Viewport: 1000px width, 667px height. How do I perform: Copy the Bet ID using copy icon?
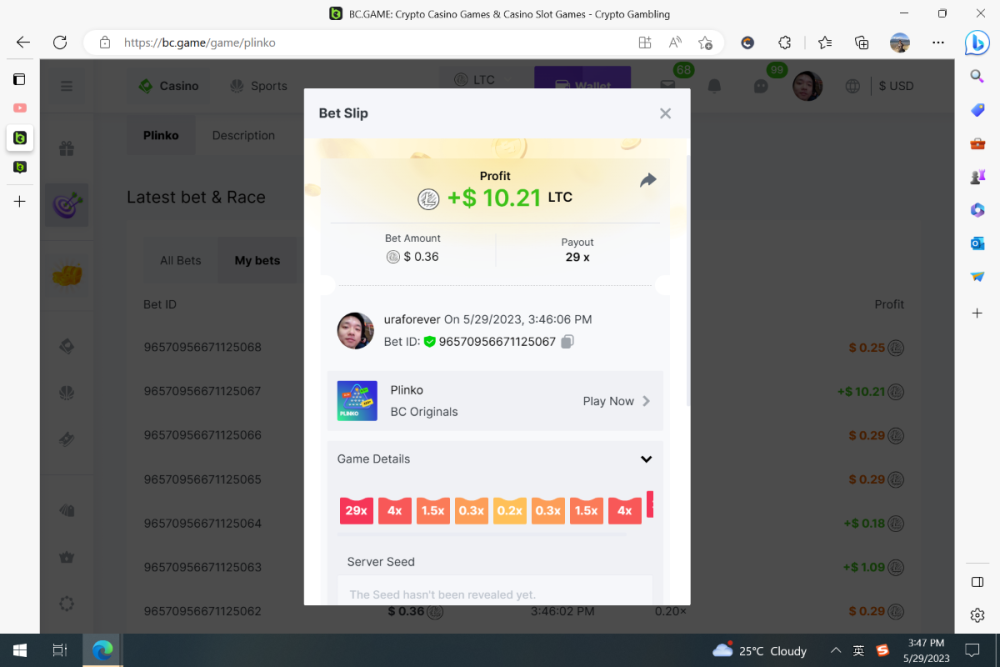tap(566, 341)
